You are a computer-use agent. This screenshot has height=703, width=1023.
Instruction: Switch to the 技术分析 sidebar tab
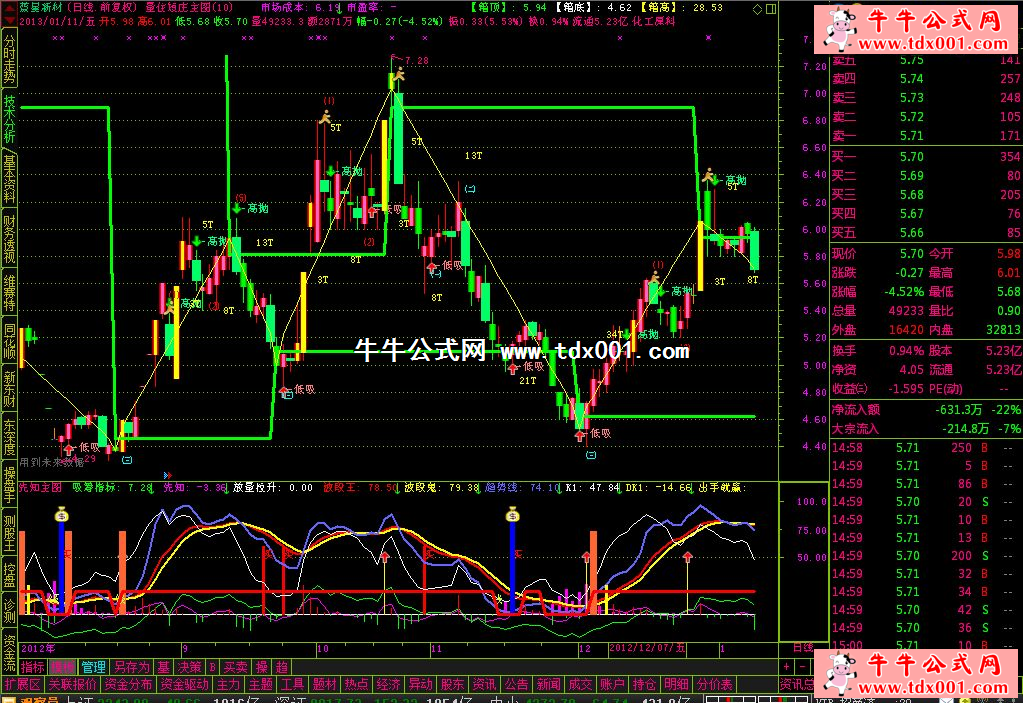point(9,119)
